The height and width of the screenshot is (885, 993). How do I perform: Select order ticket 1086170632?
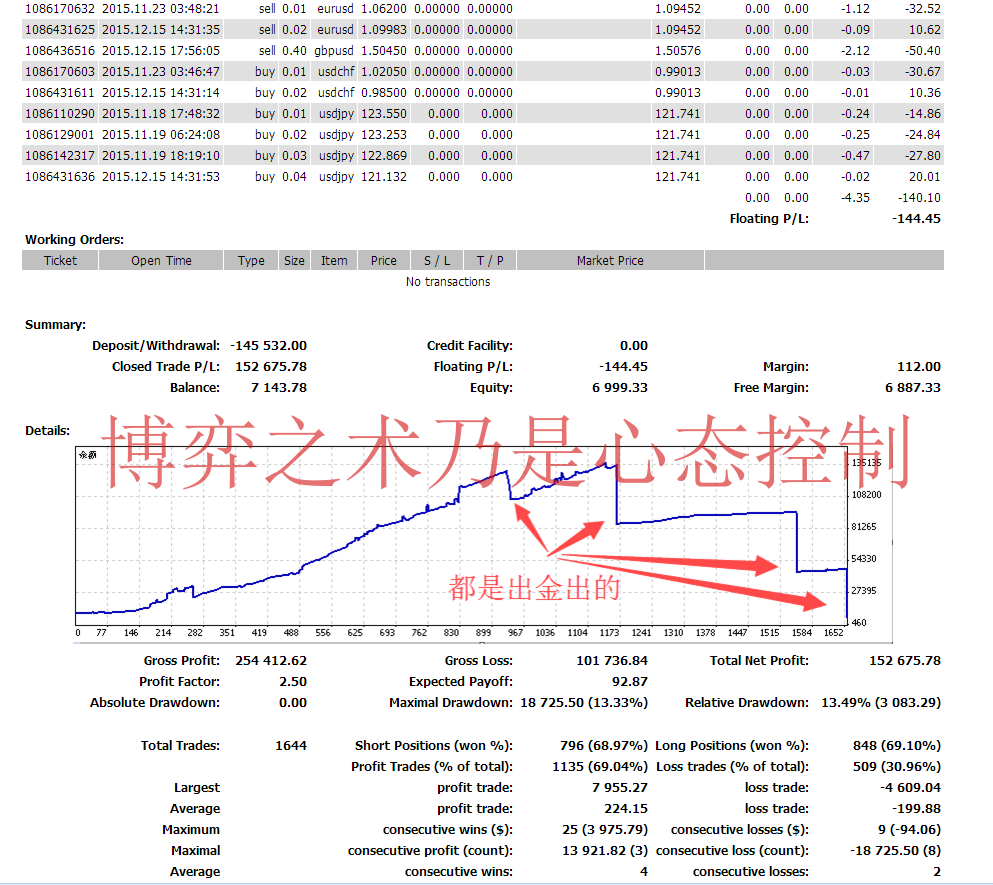tap(59, 8)
